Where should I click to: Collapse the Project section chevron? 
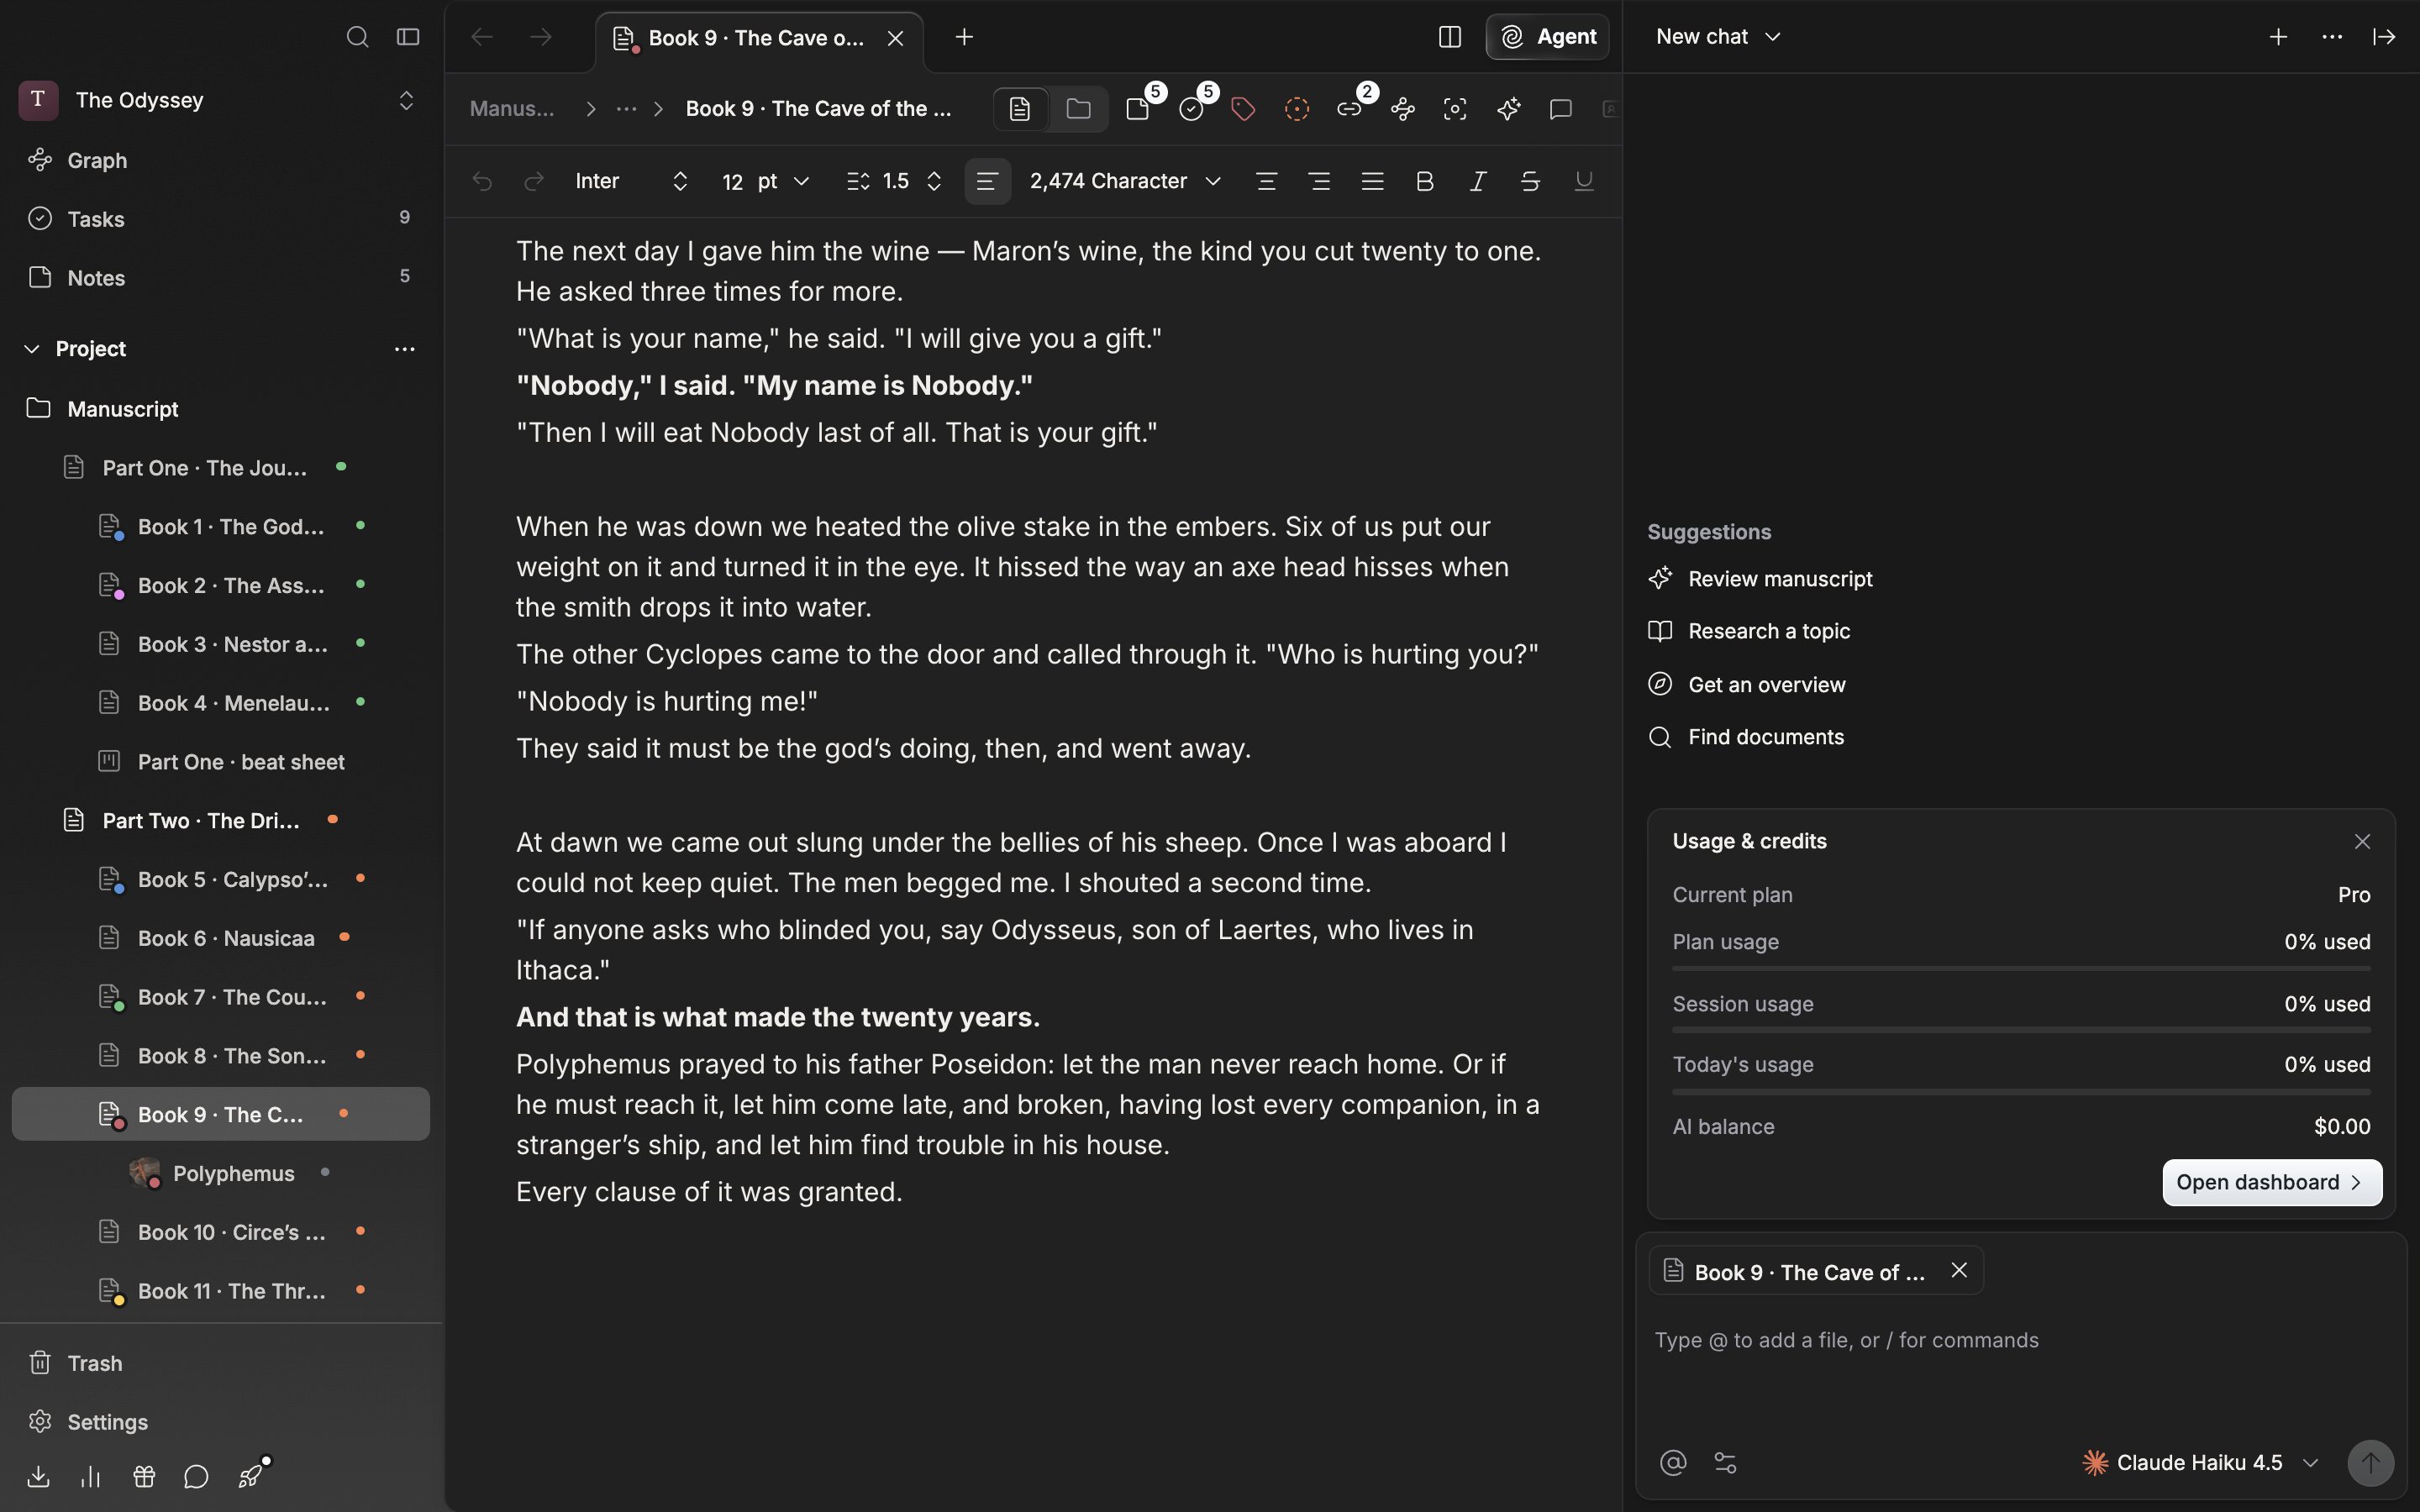click(x=32, y=349)
